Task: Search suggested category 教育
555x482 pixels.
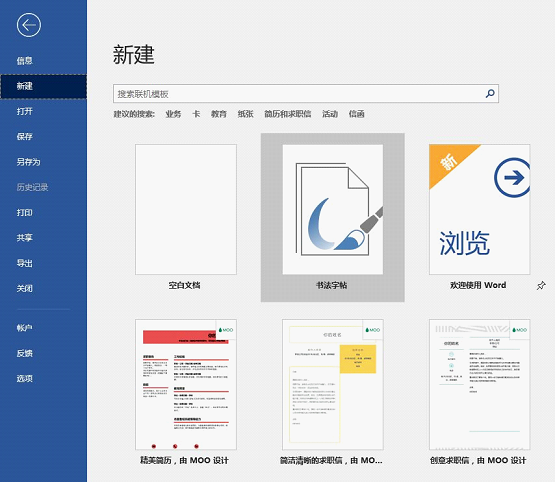Action: point(219,114)
